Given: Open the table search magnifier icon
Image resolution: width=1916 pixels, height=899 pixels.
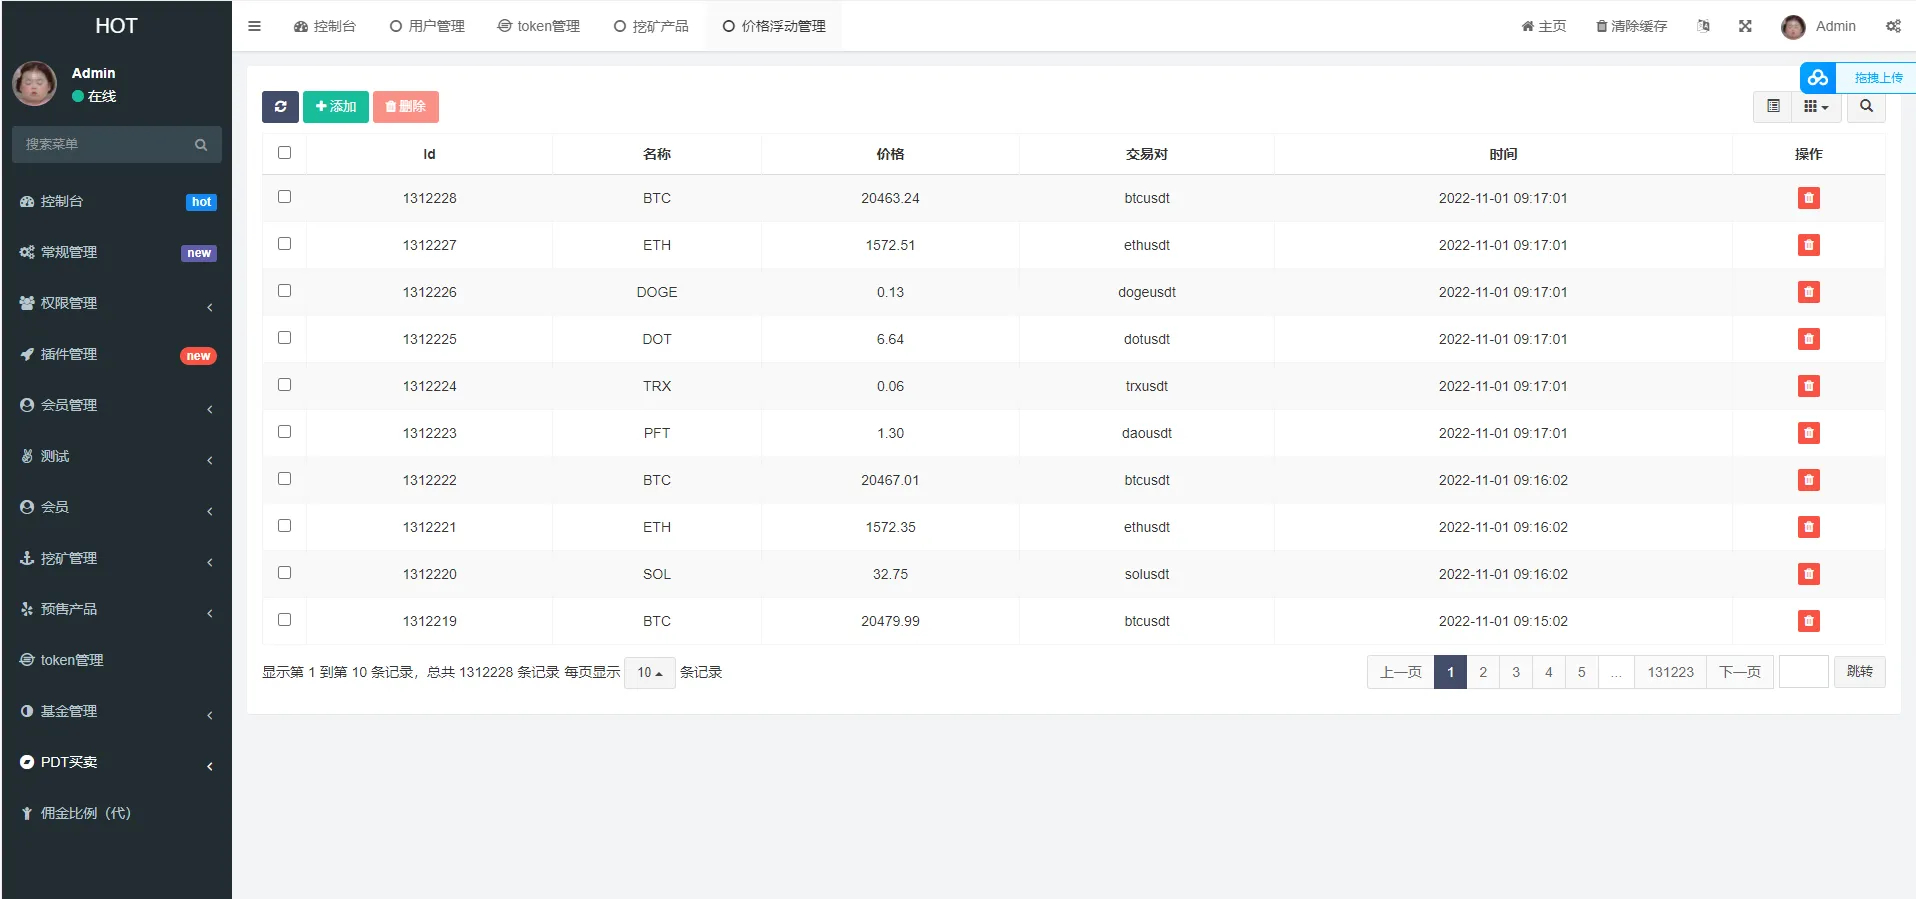Looking at the screenshot, I should 1866,106.
